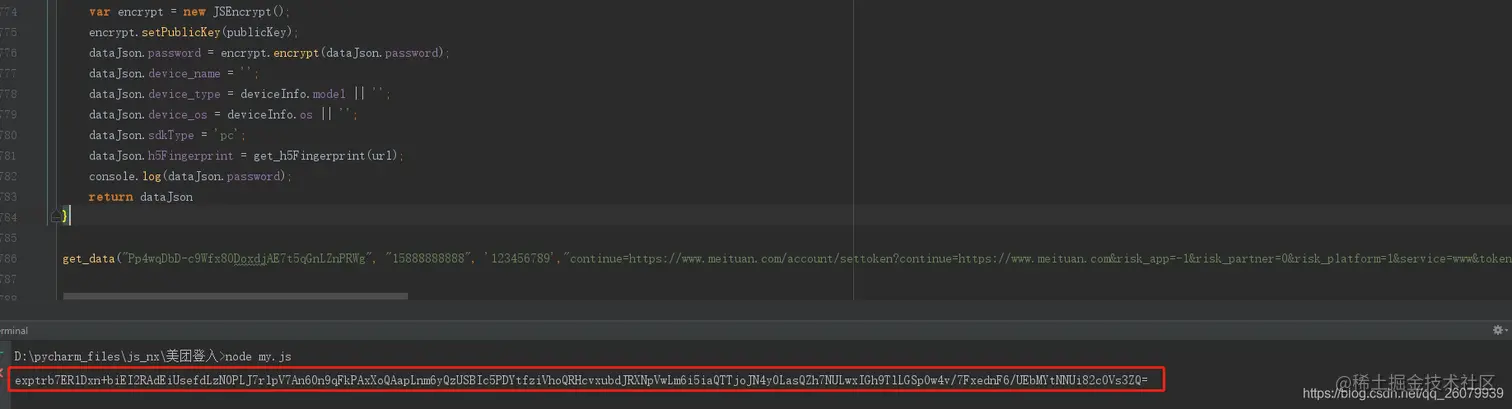1512x409 pixels.
Task: Click the 'dataJson.device_type = deviceInfo.model' line
Action: point(240,94)
